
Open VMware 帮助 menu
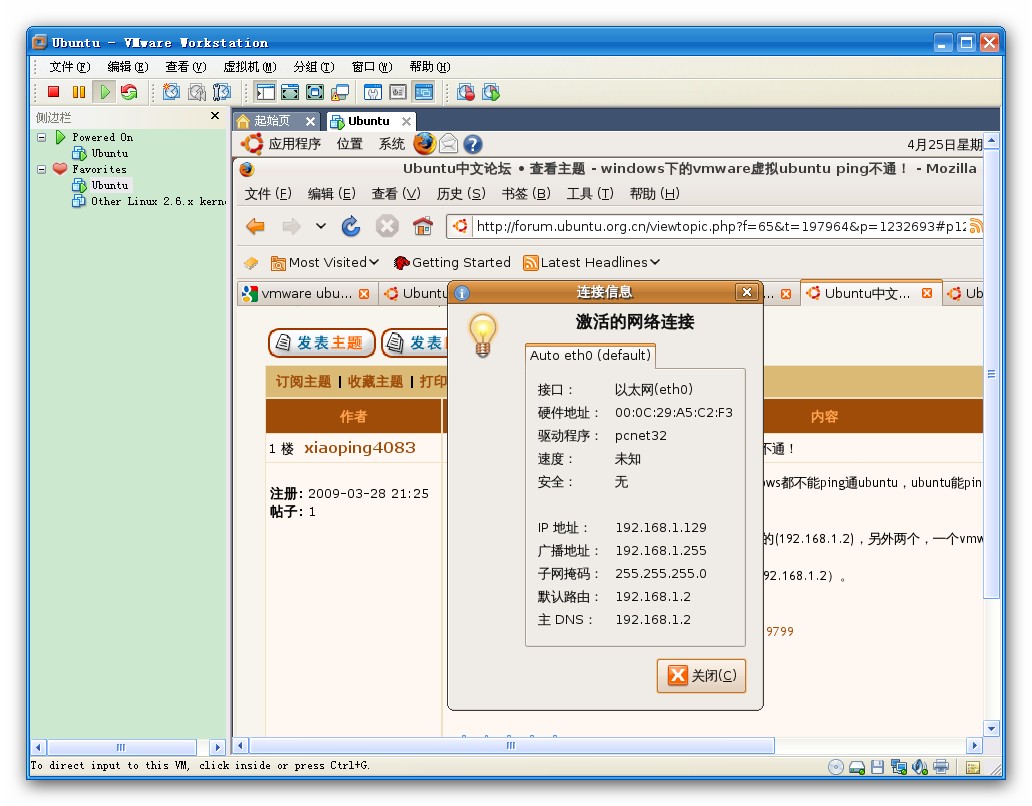pos(430,66)
